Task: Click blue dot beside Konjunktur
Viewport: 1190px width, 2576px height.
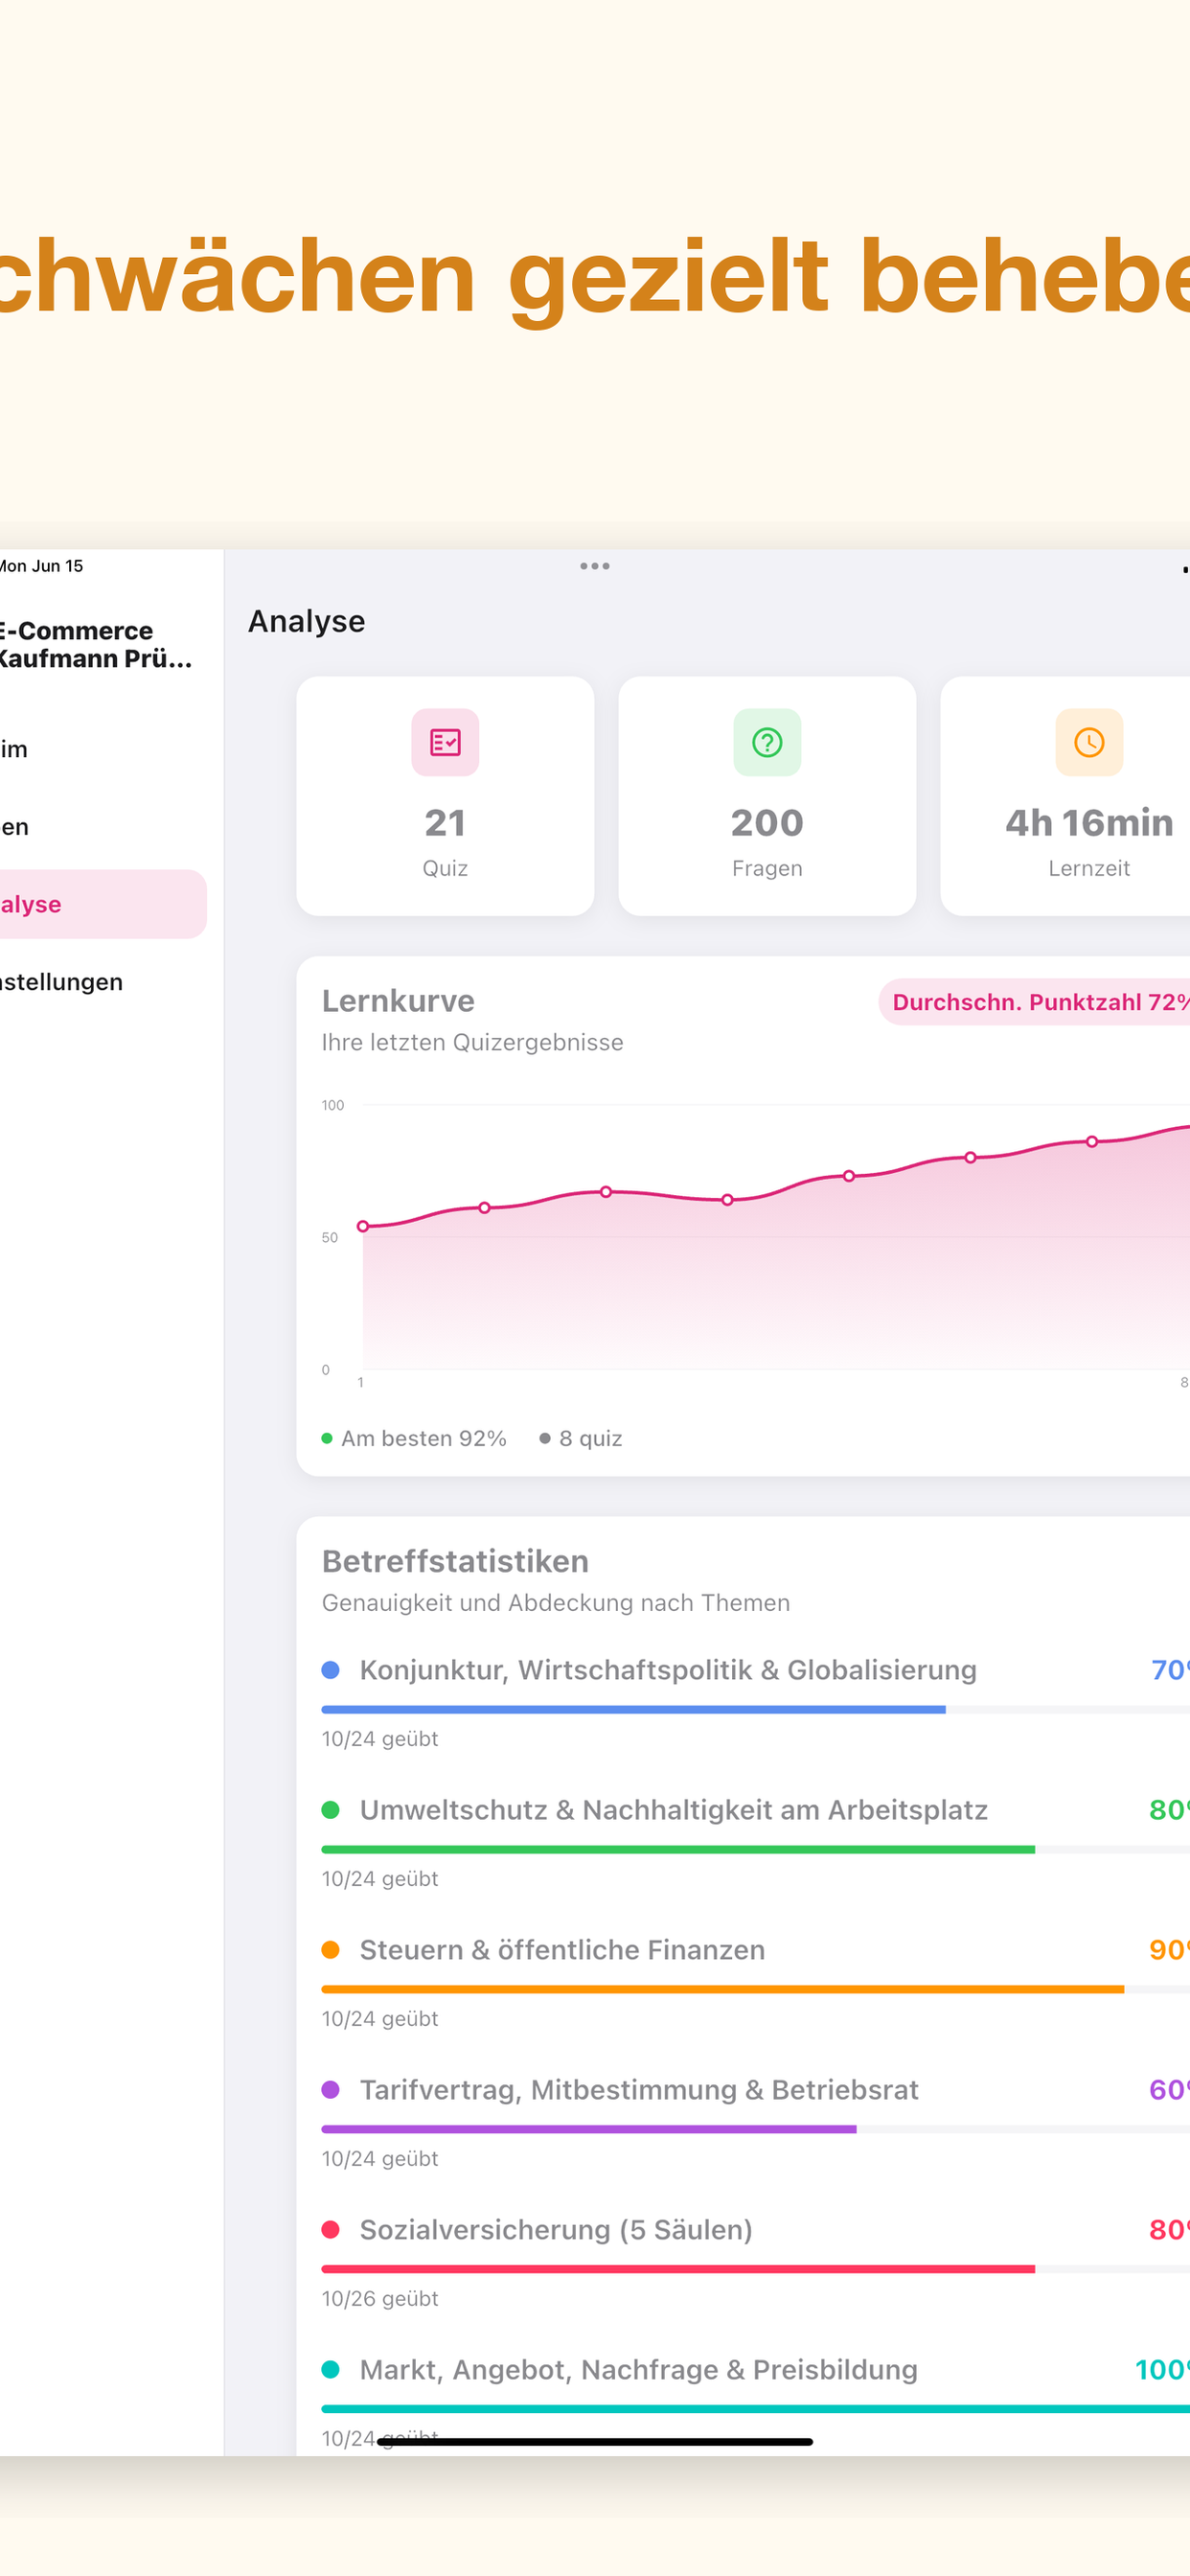Action: [x=331, y=1670]
